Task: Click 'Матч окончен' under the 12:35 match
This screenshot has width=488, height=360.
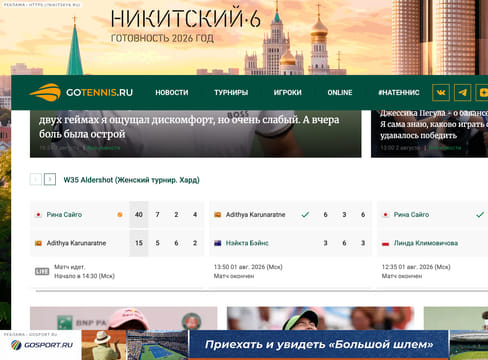Action: point(402,276)
